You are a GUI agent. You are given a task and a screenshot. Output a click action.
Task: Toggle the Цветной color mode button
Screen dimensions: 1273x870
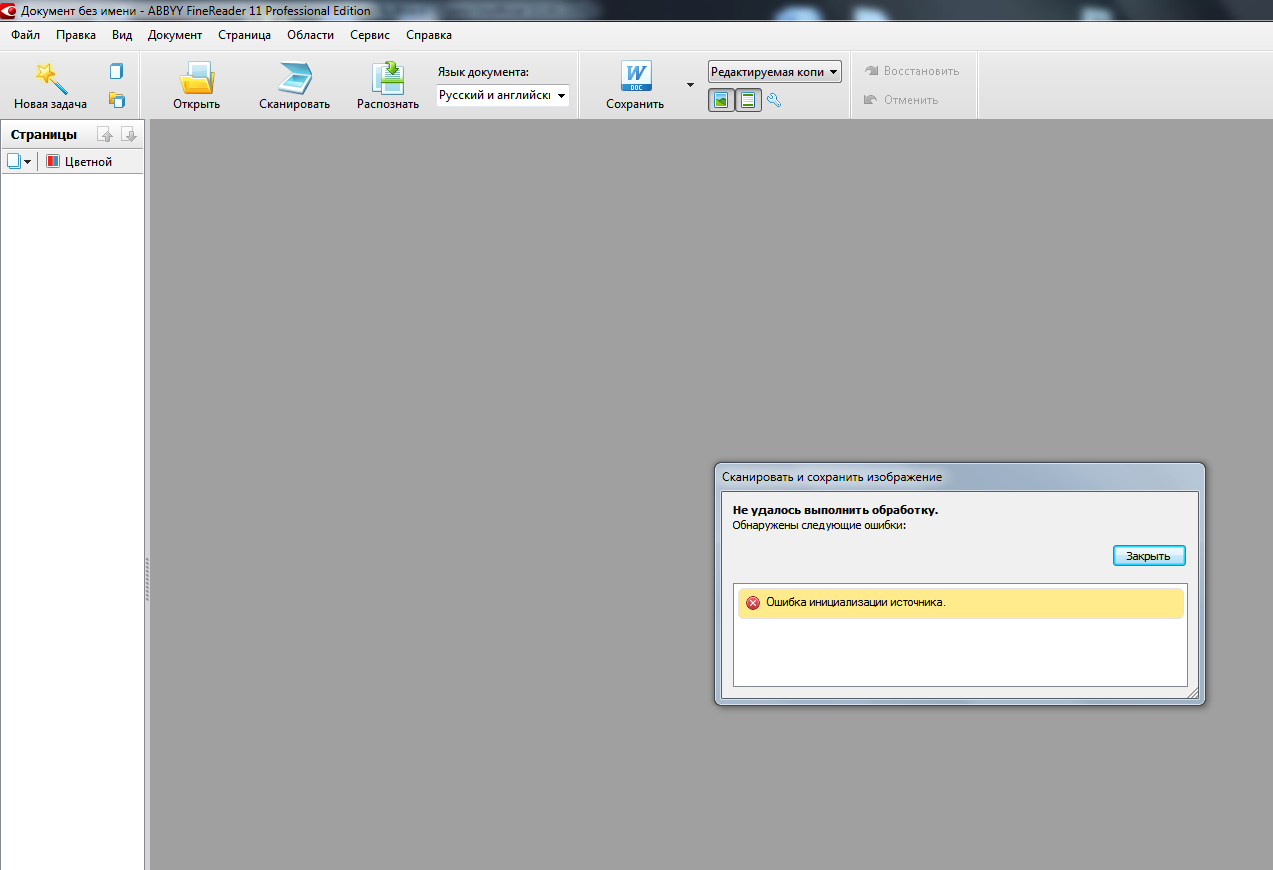[80, 162]
